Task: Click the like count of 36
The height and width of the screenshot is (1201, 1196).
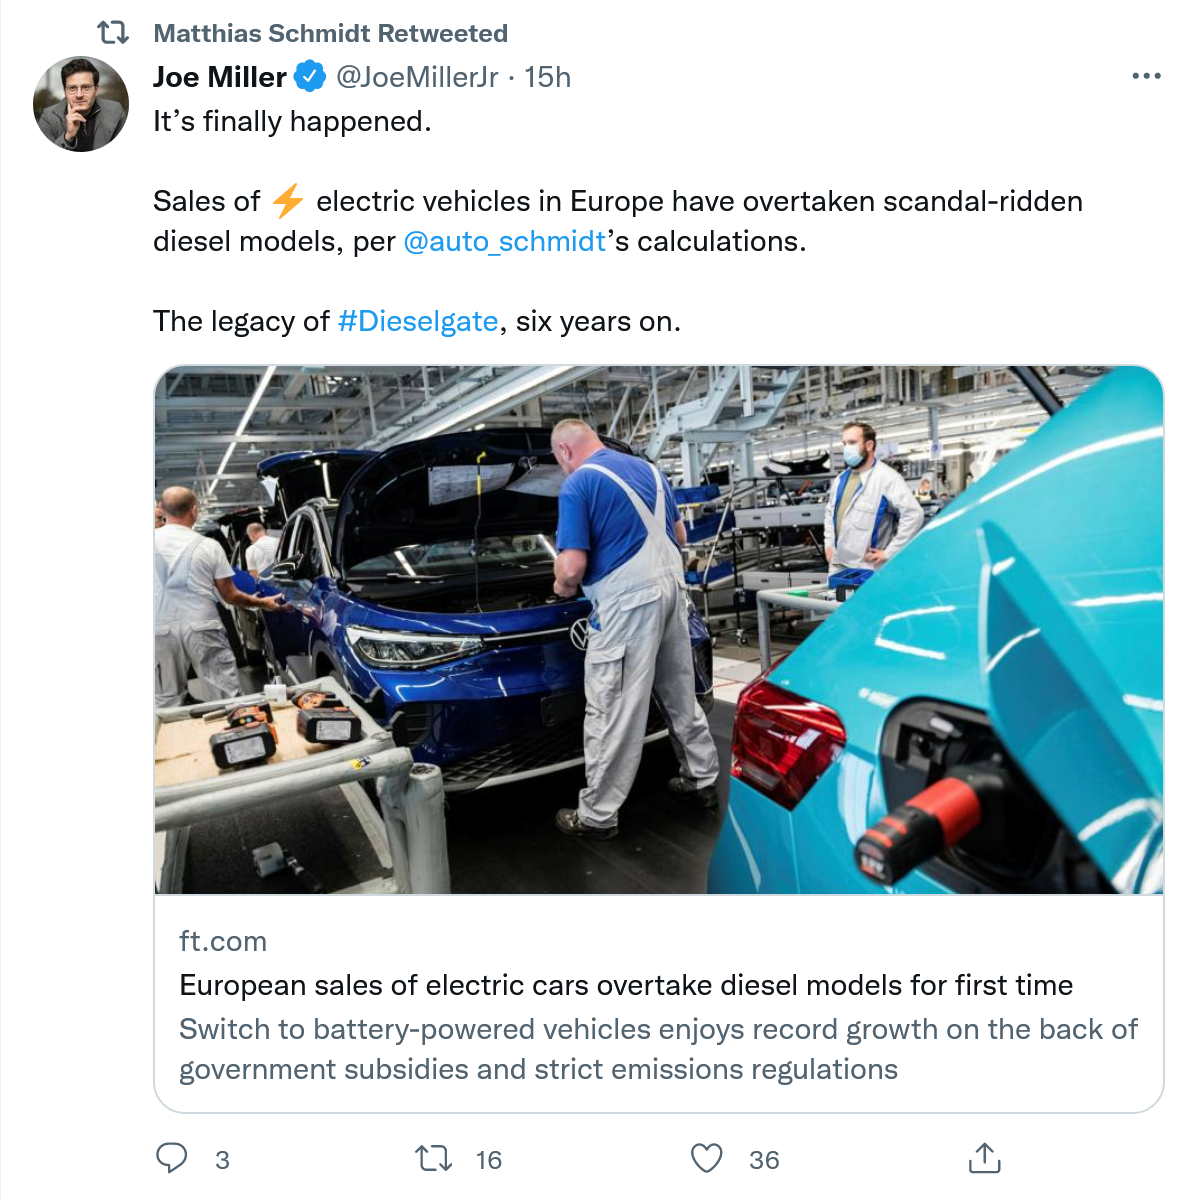Action: coord(764,1160)
